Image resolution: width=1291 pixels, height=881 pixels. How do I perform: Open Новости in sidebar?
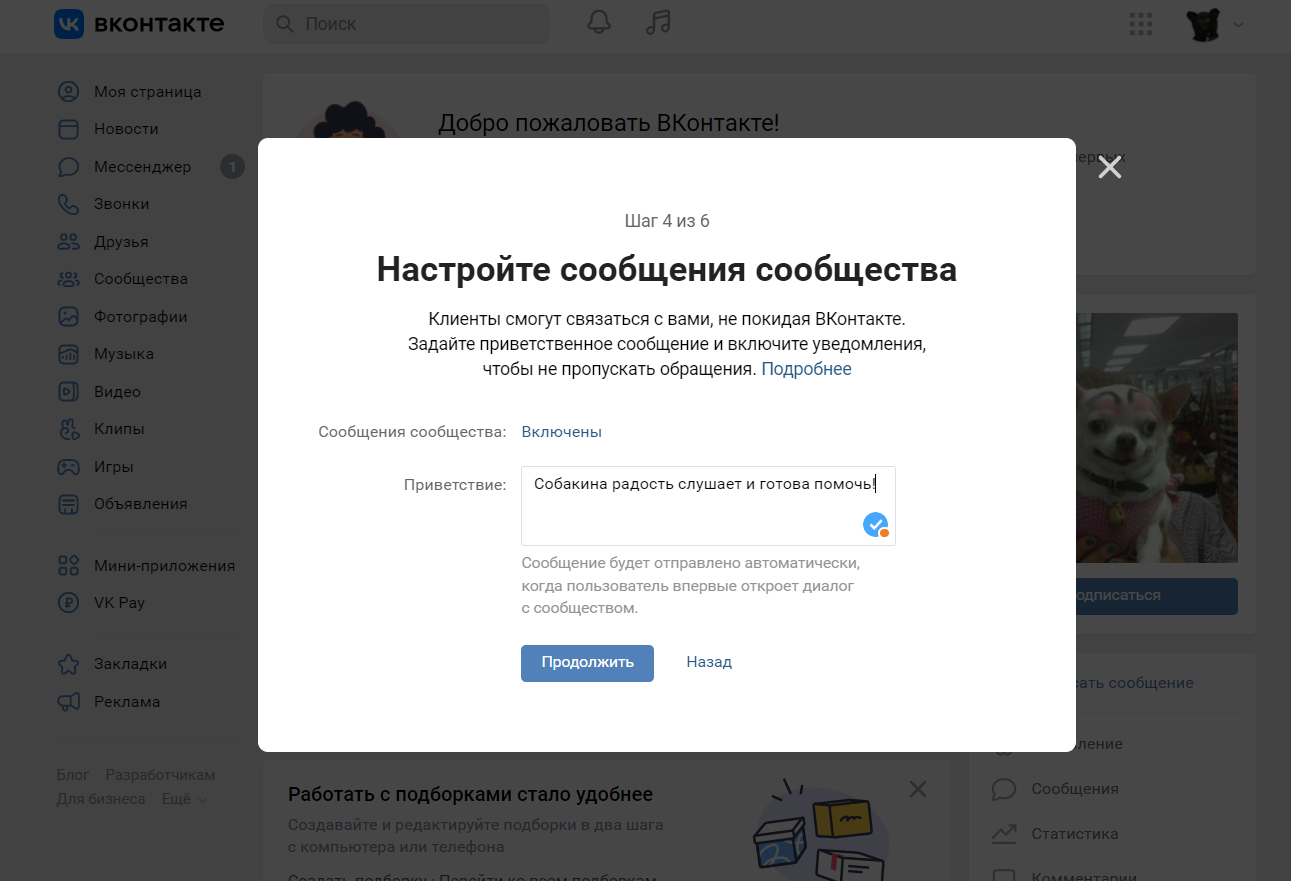click(x=126, y=129)
